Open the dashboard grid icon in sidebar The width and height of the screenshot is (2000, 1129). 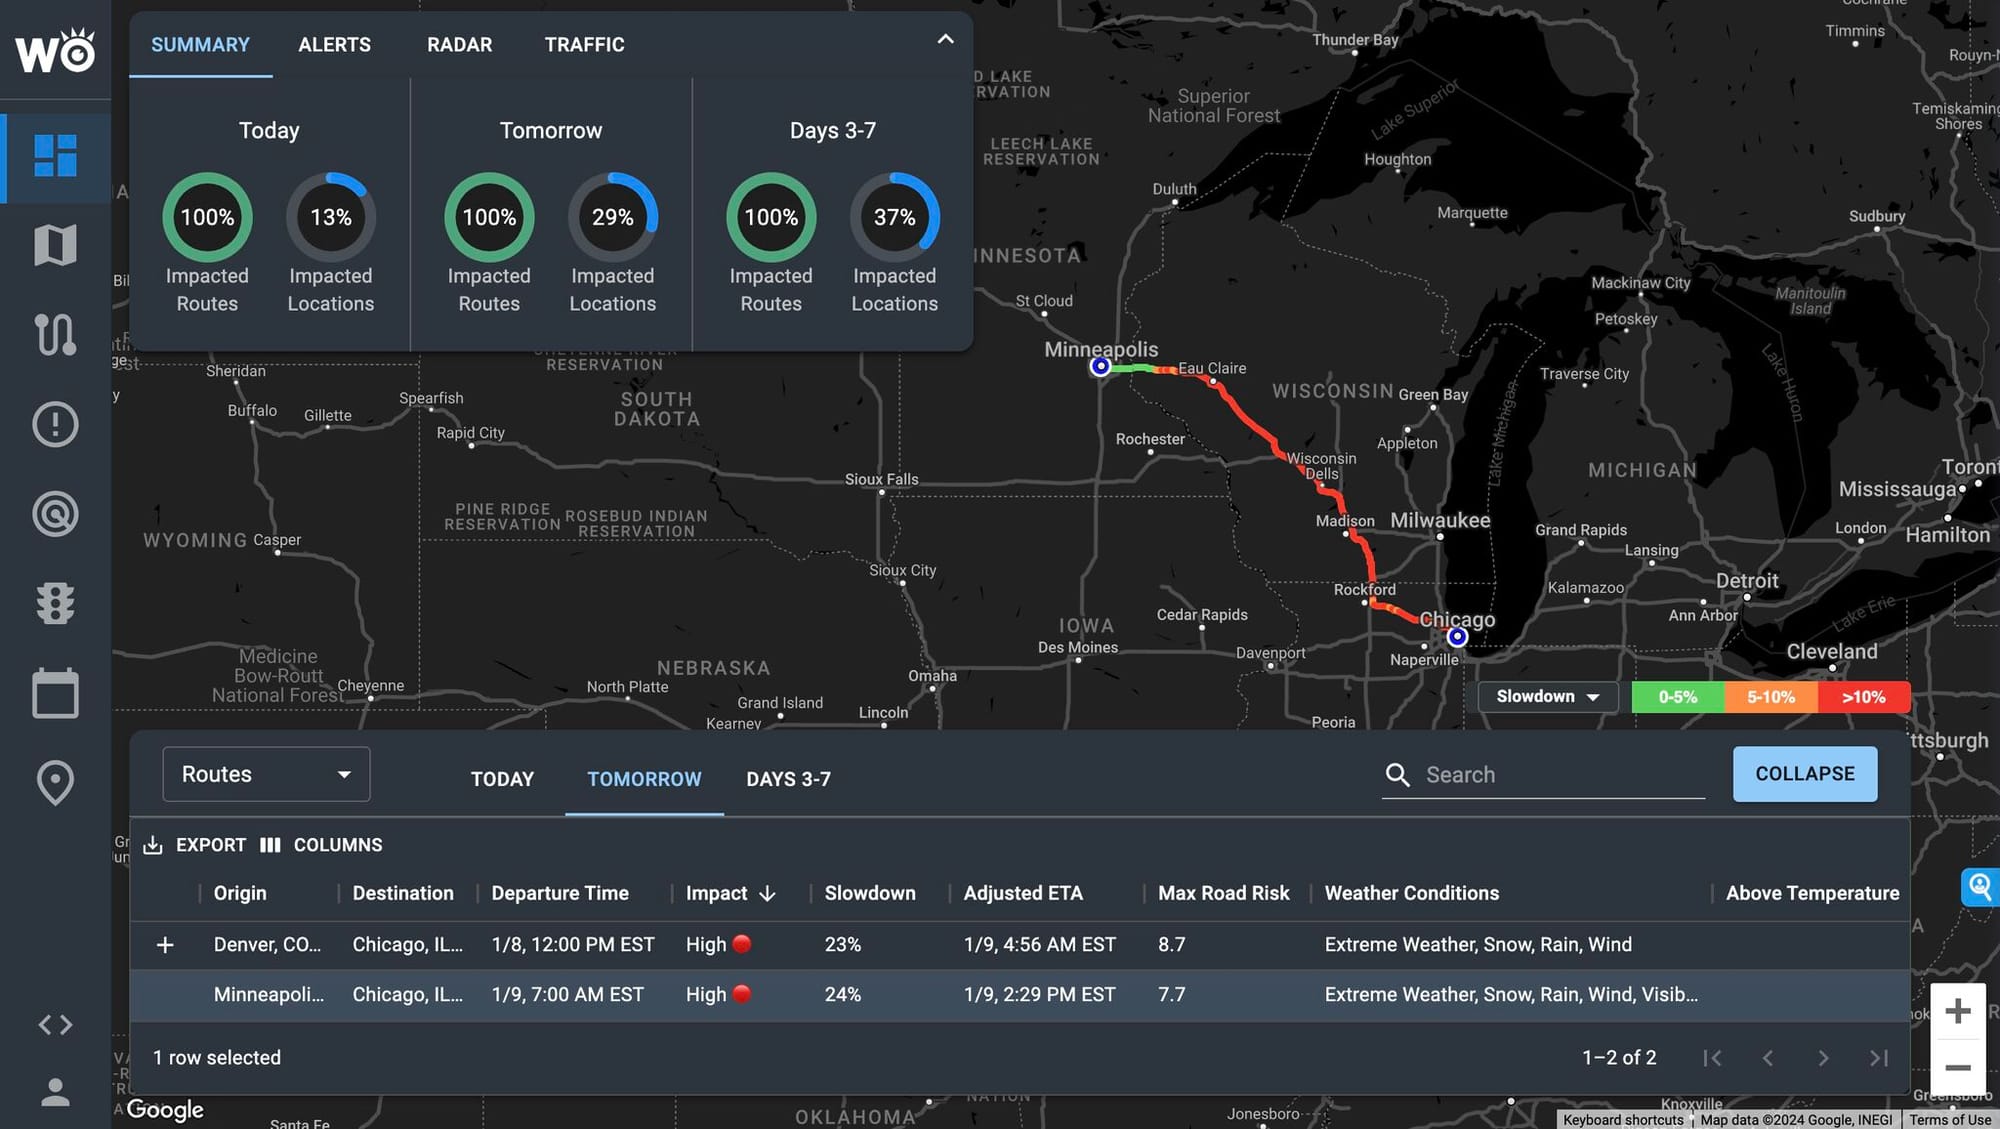(55, 156)
